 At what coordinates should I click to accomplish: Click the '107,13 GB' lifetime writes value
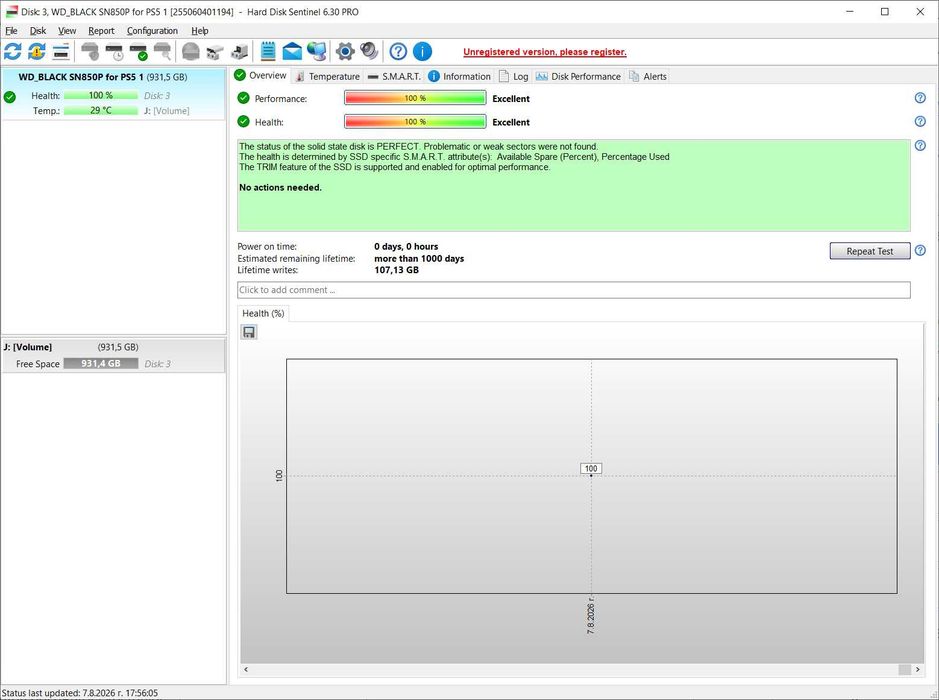coord(396,270)
